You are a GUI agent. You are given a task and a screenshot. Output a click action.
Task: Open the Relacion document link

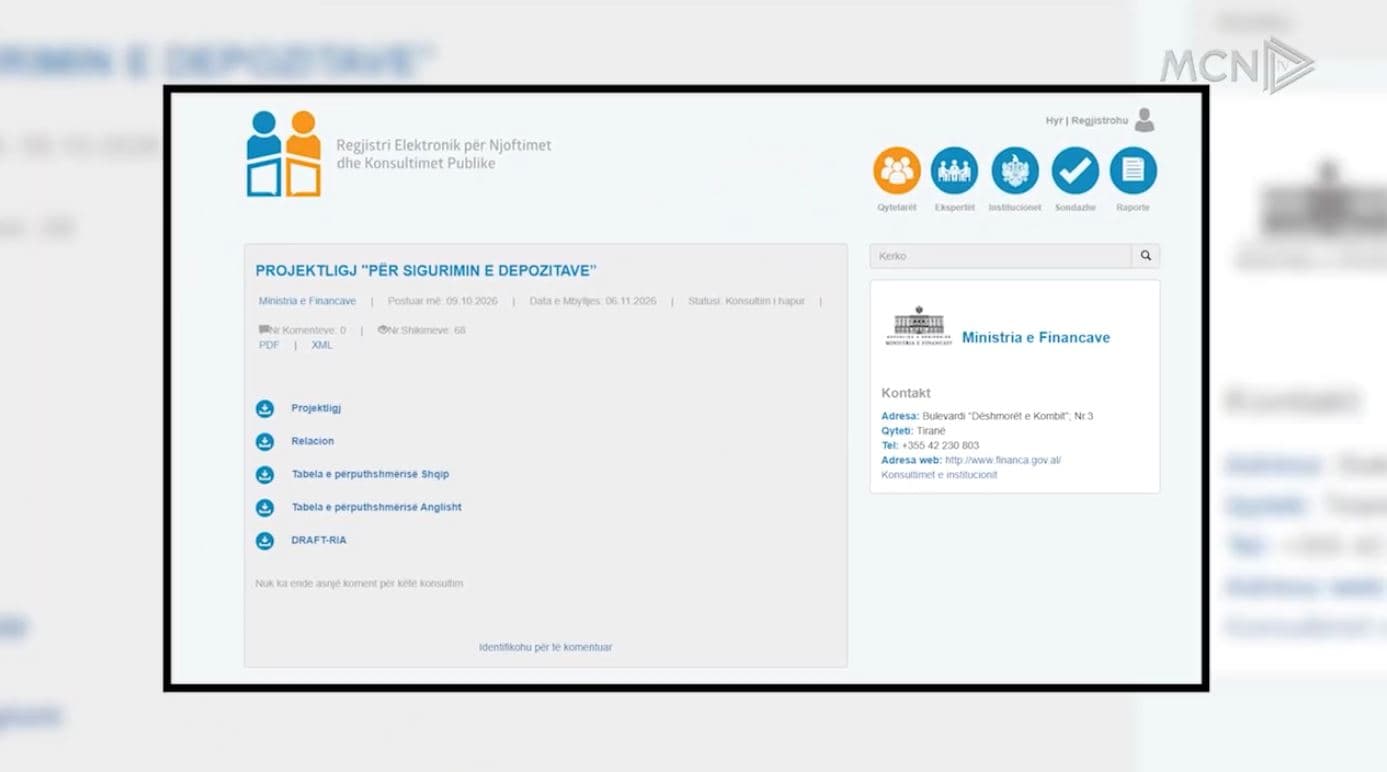(x=313, y=441)
